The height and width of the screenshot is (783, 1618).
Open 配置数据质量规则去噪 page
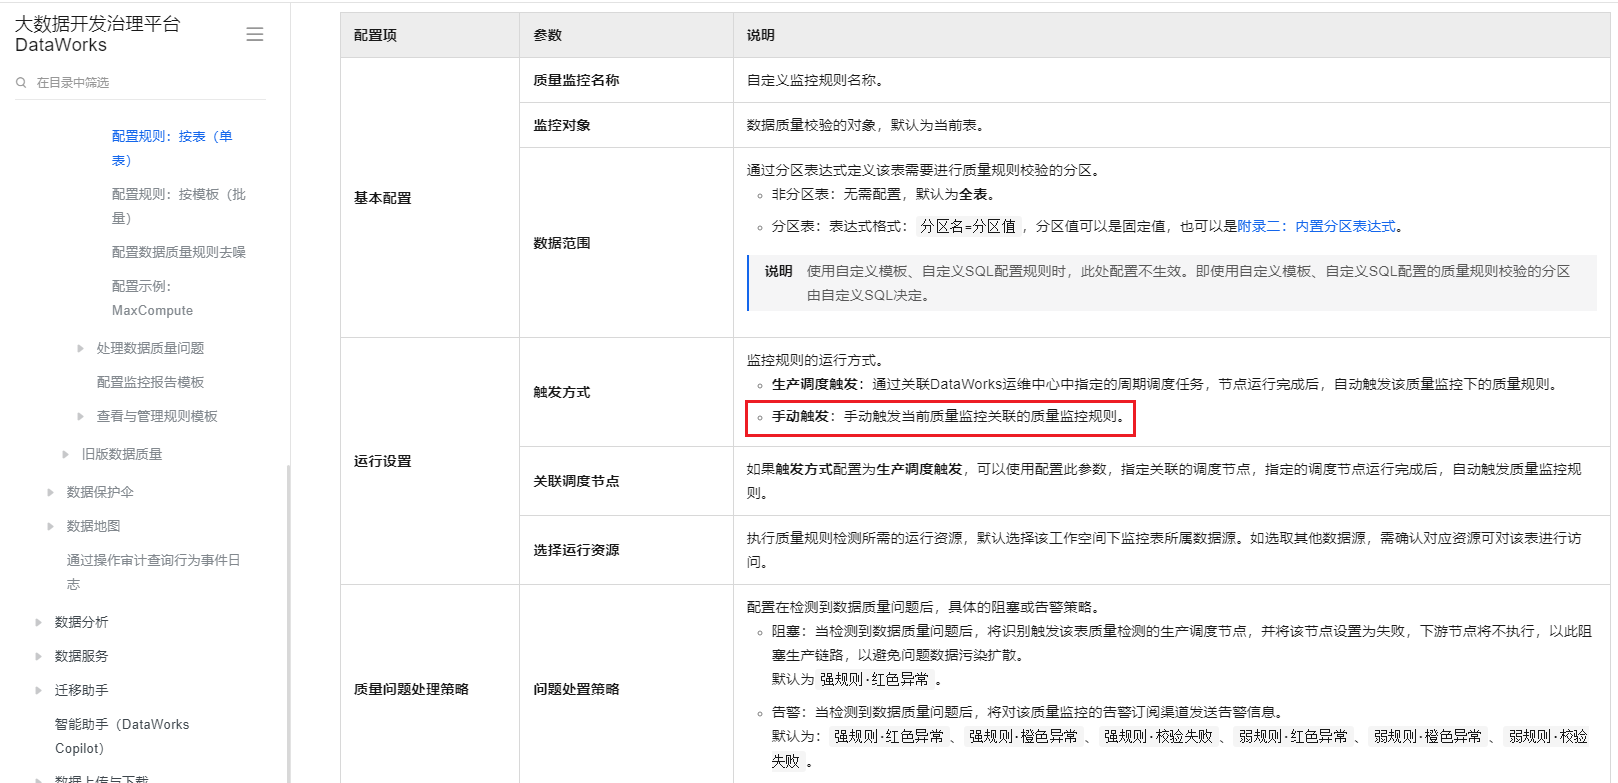[x=179, y=252]
